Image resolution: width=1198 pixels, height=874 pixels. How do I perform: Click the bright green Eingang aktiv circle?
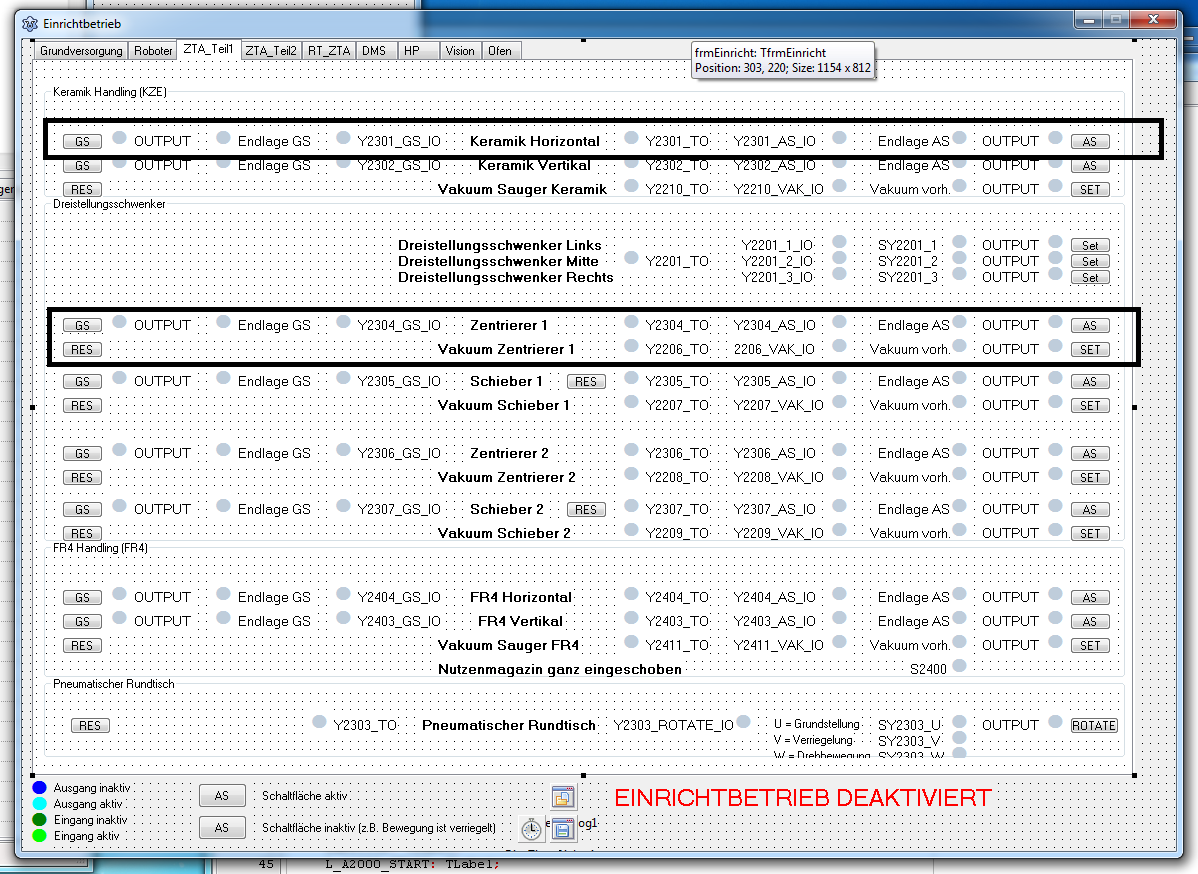[x=40, y=836]
